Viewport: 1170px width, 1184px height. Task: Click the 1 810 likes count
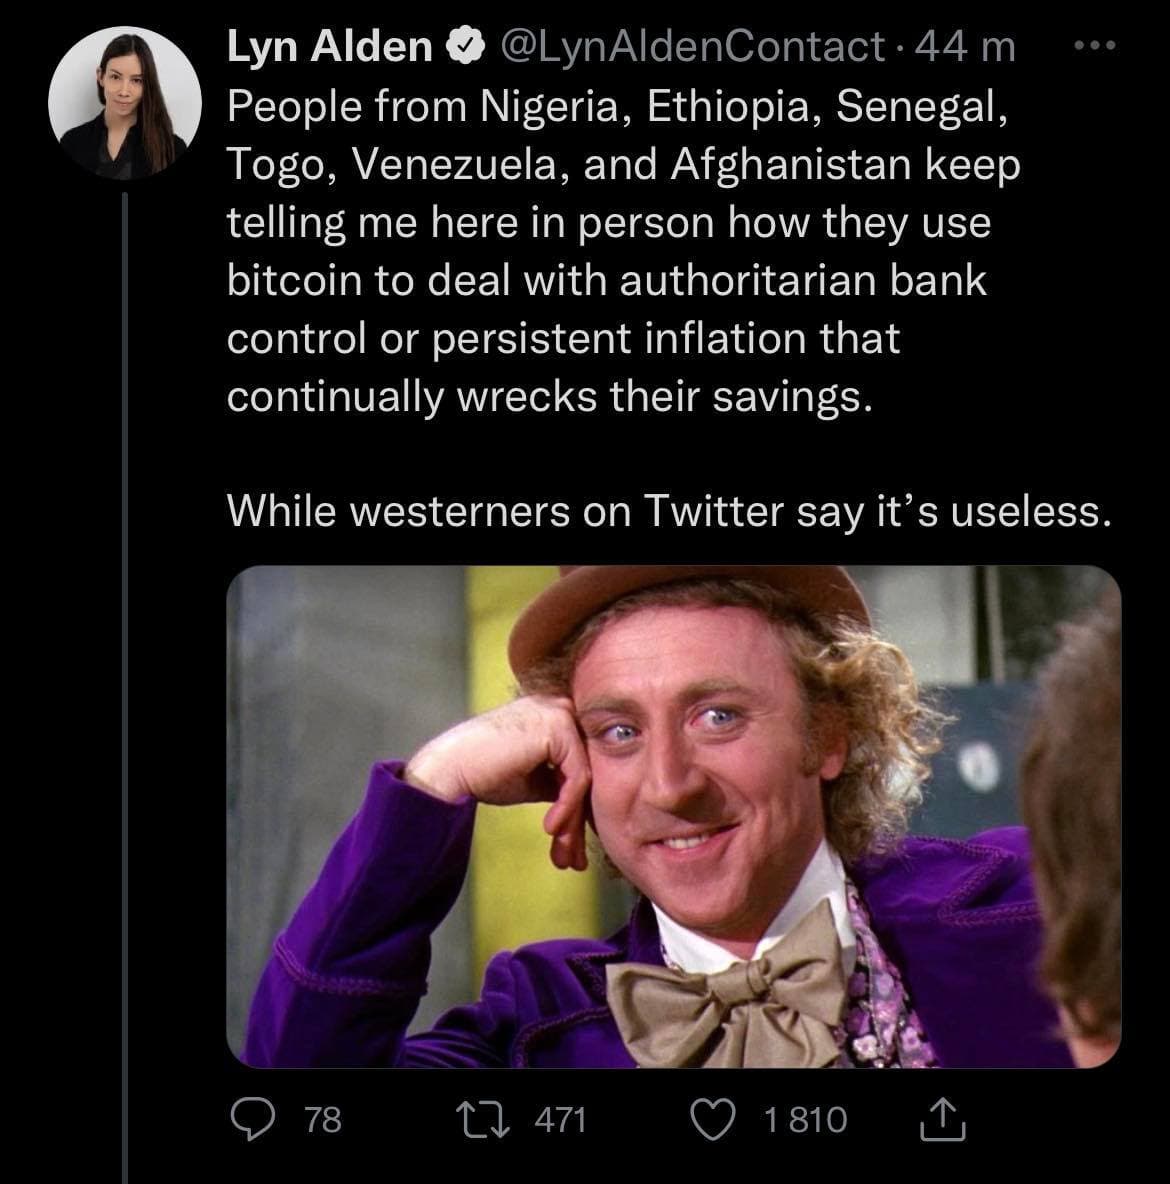804,1119
